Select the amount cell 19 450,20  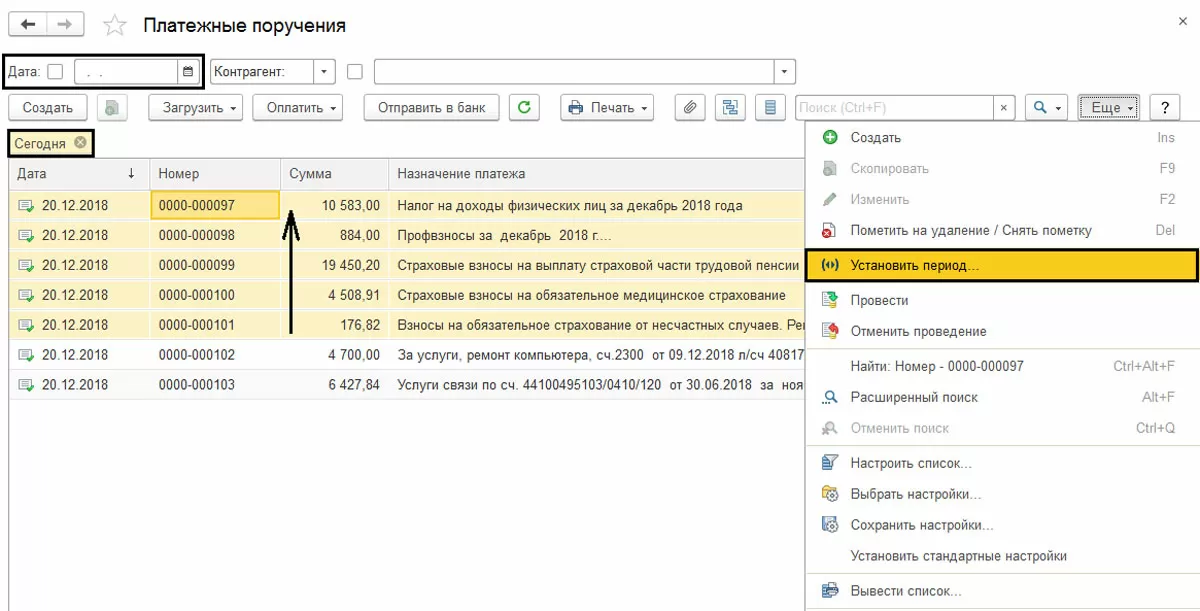tap(334, 266)
